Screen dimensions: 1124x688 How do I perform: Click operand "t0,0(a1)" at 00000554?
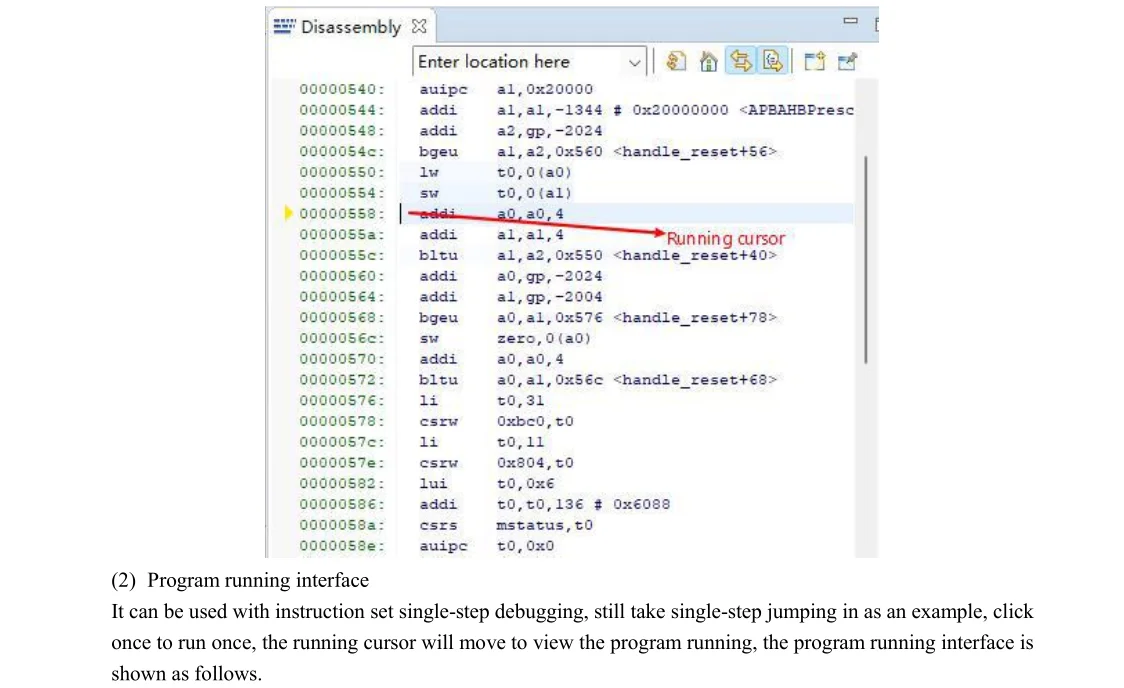(x=534, y=194)
